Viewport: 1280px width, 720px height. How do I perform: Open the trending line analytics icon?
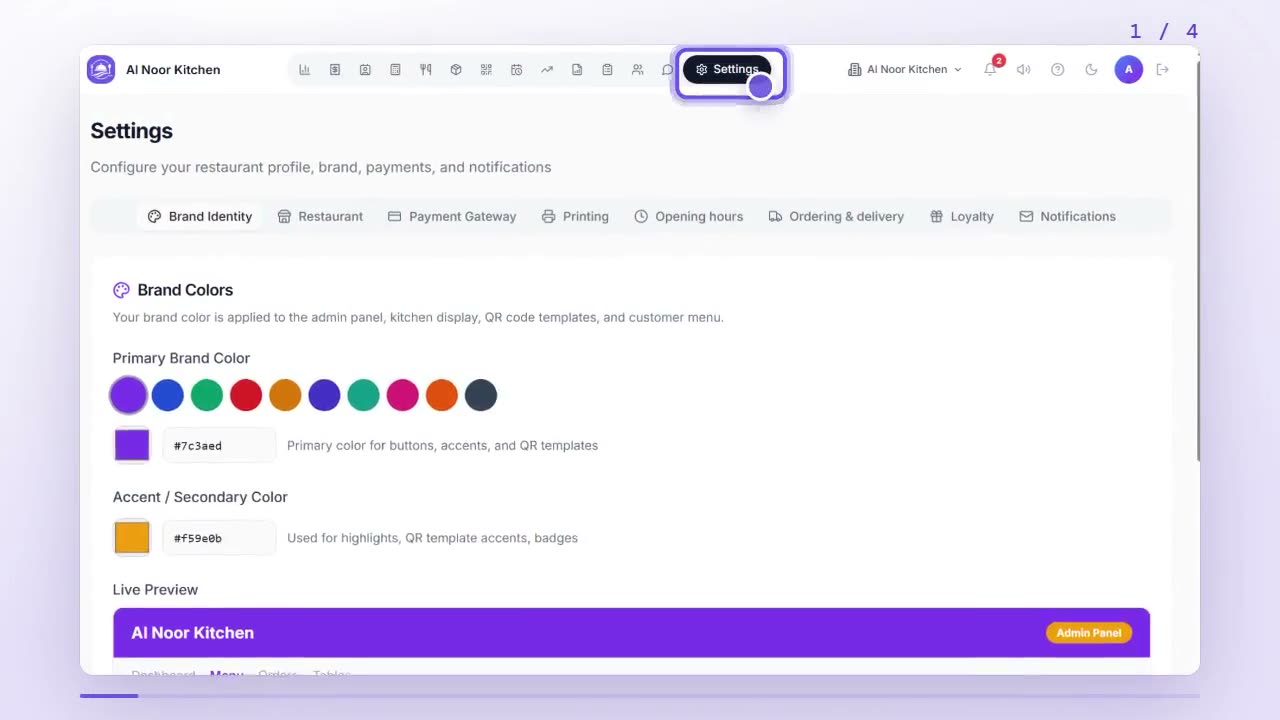coord(547,70)
